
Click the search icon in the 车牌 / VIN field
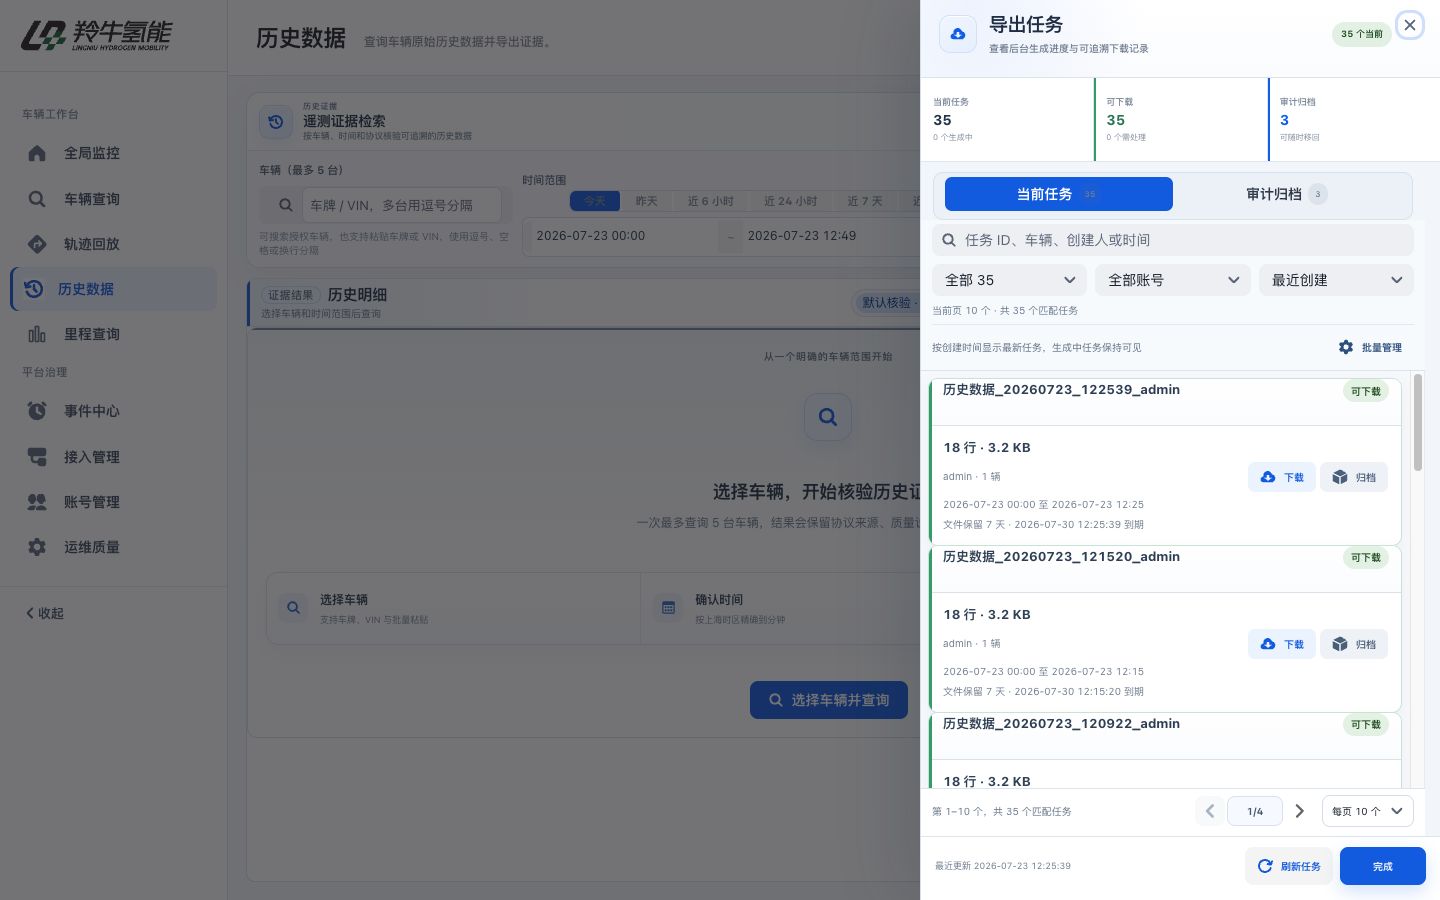coord(286,205)
